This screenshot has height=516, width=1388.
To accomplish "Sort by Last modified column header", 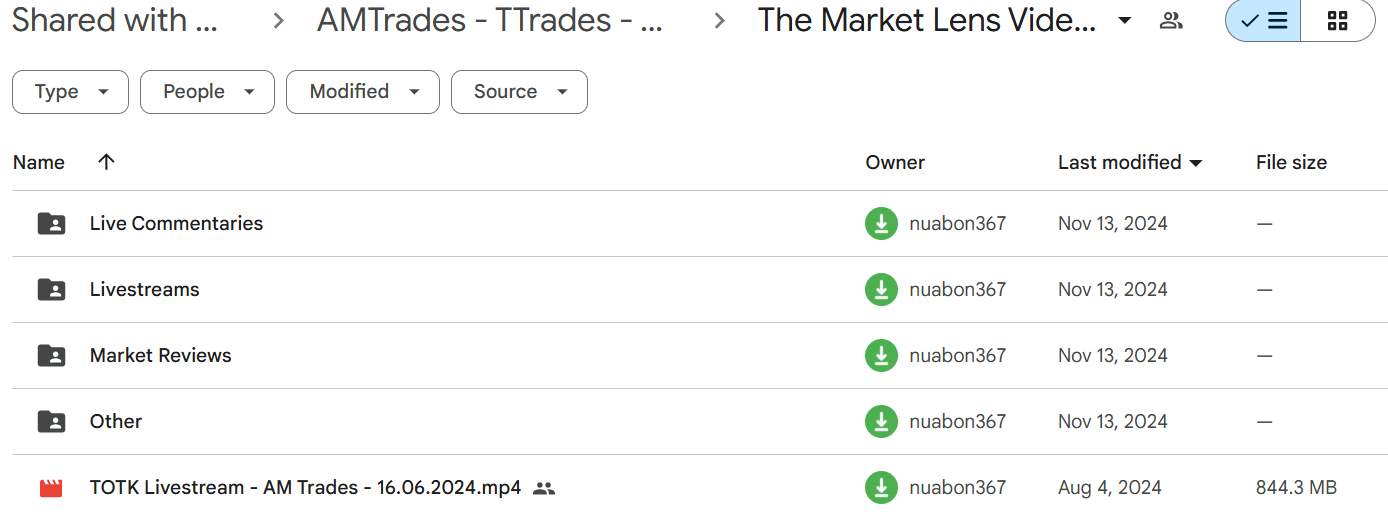I will (x=1119, y=162).
